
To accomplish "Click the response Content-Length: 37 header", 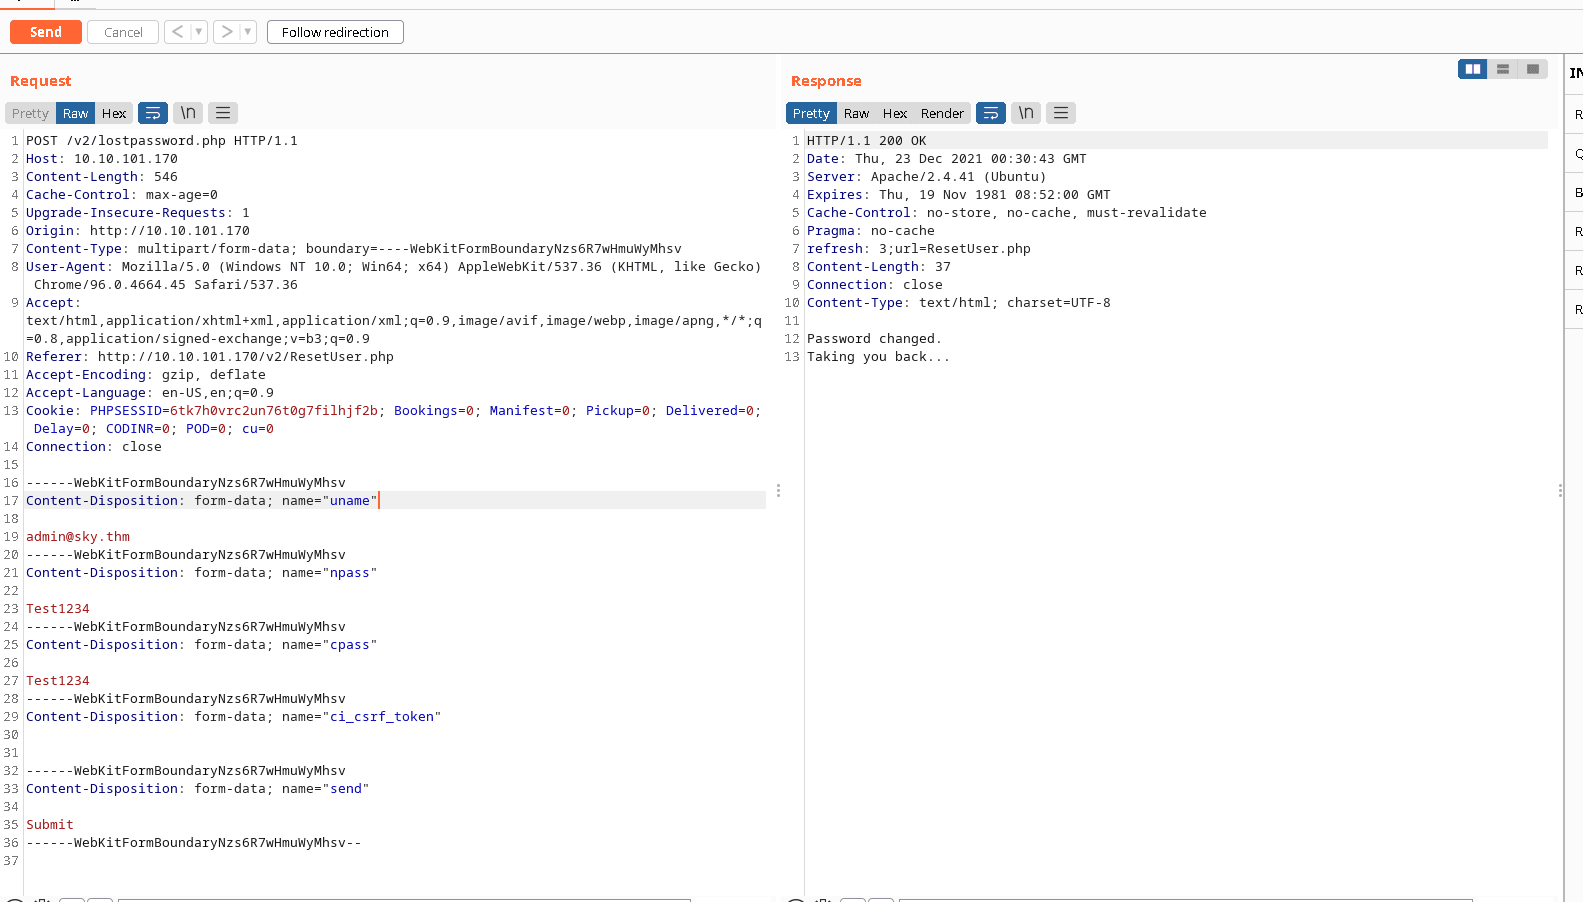I will pos(879,267).
